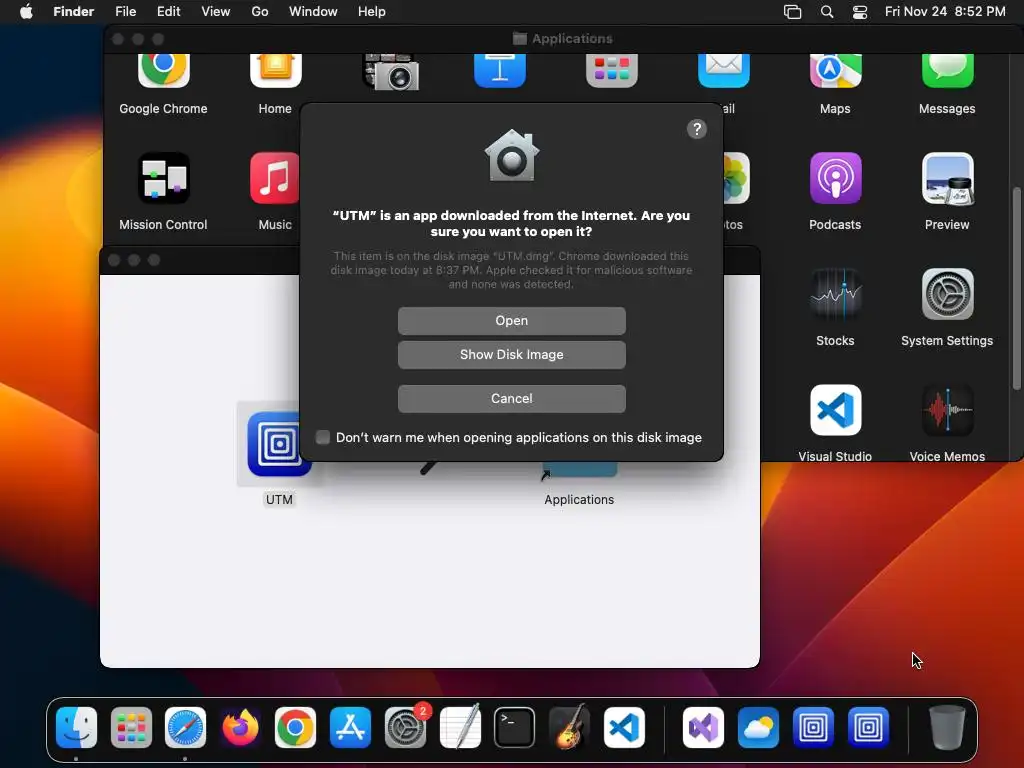
Task: Open the Trash in the Dock
Action: coord(947,728)
